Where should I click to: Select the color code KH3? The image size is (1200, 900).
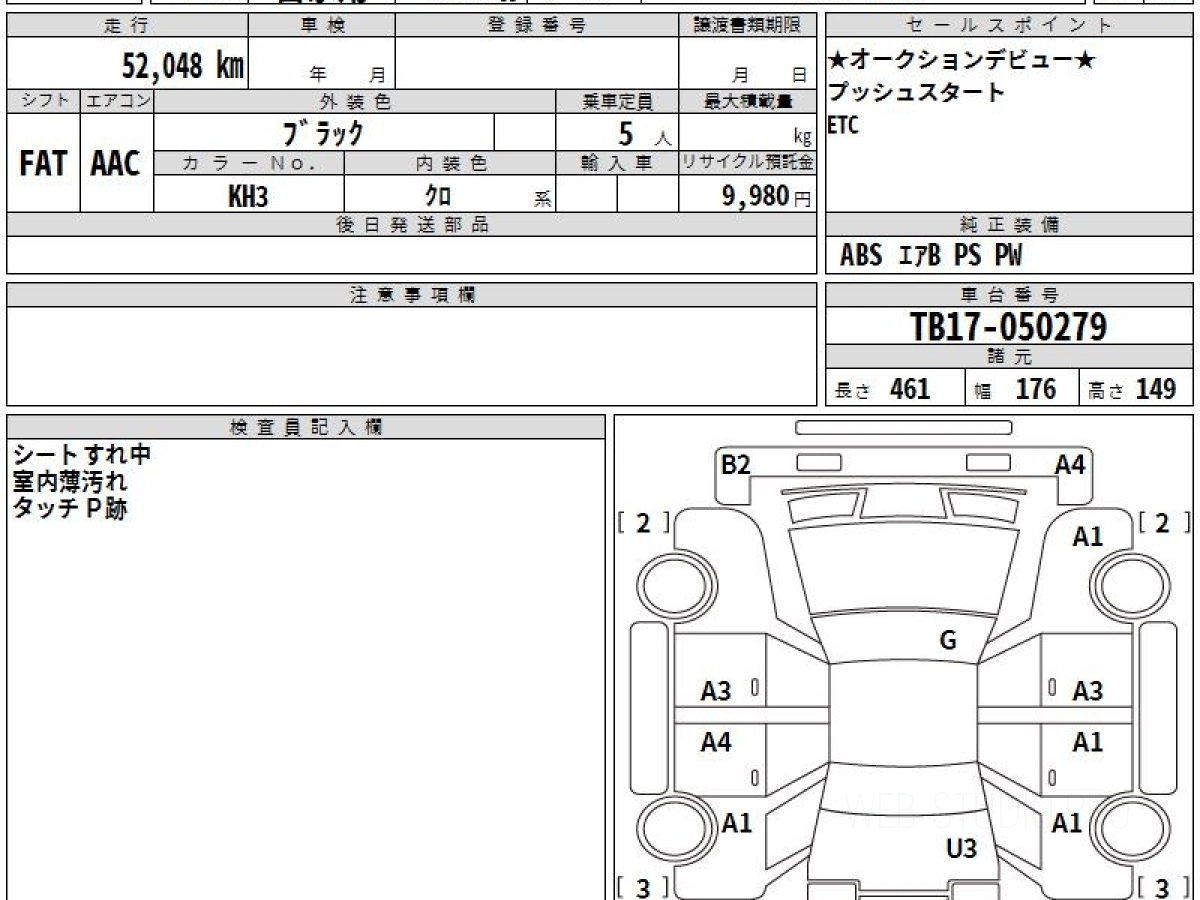coord(248,196)
